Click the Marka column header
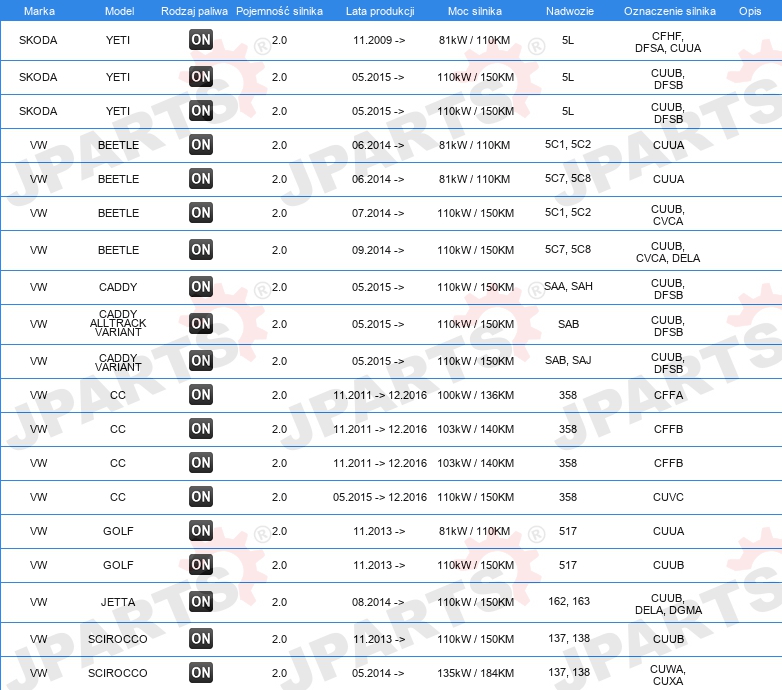The width and height of the screenshot is (782, 690). pyautogui.click(x=39, y=11)
